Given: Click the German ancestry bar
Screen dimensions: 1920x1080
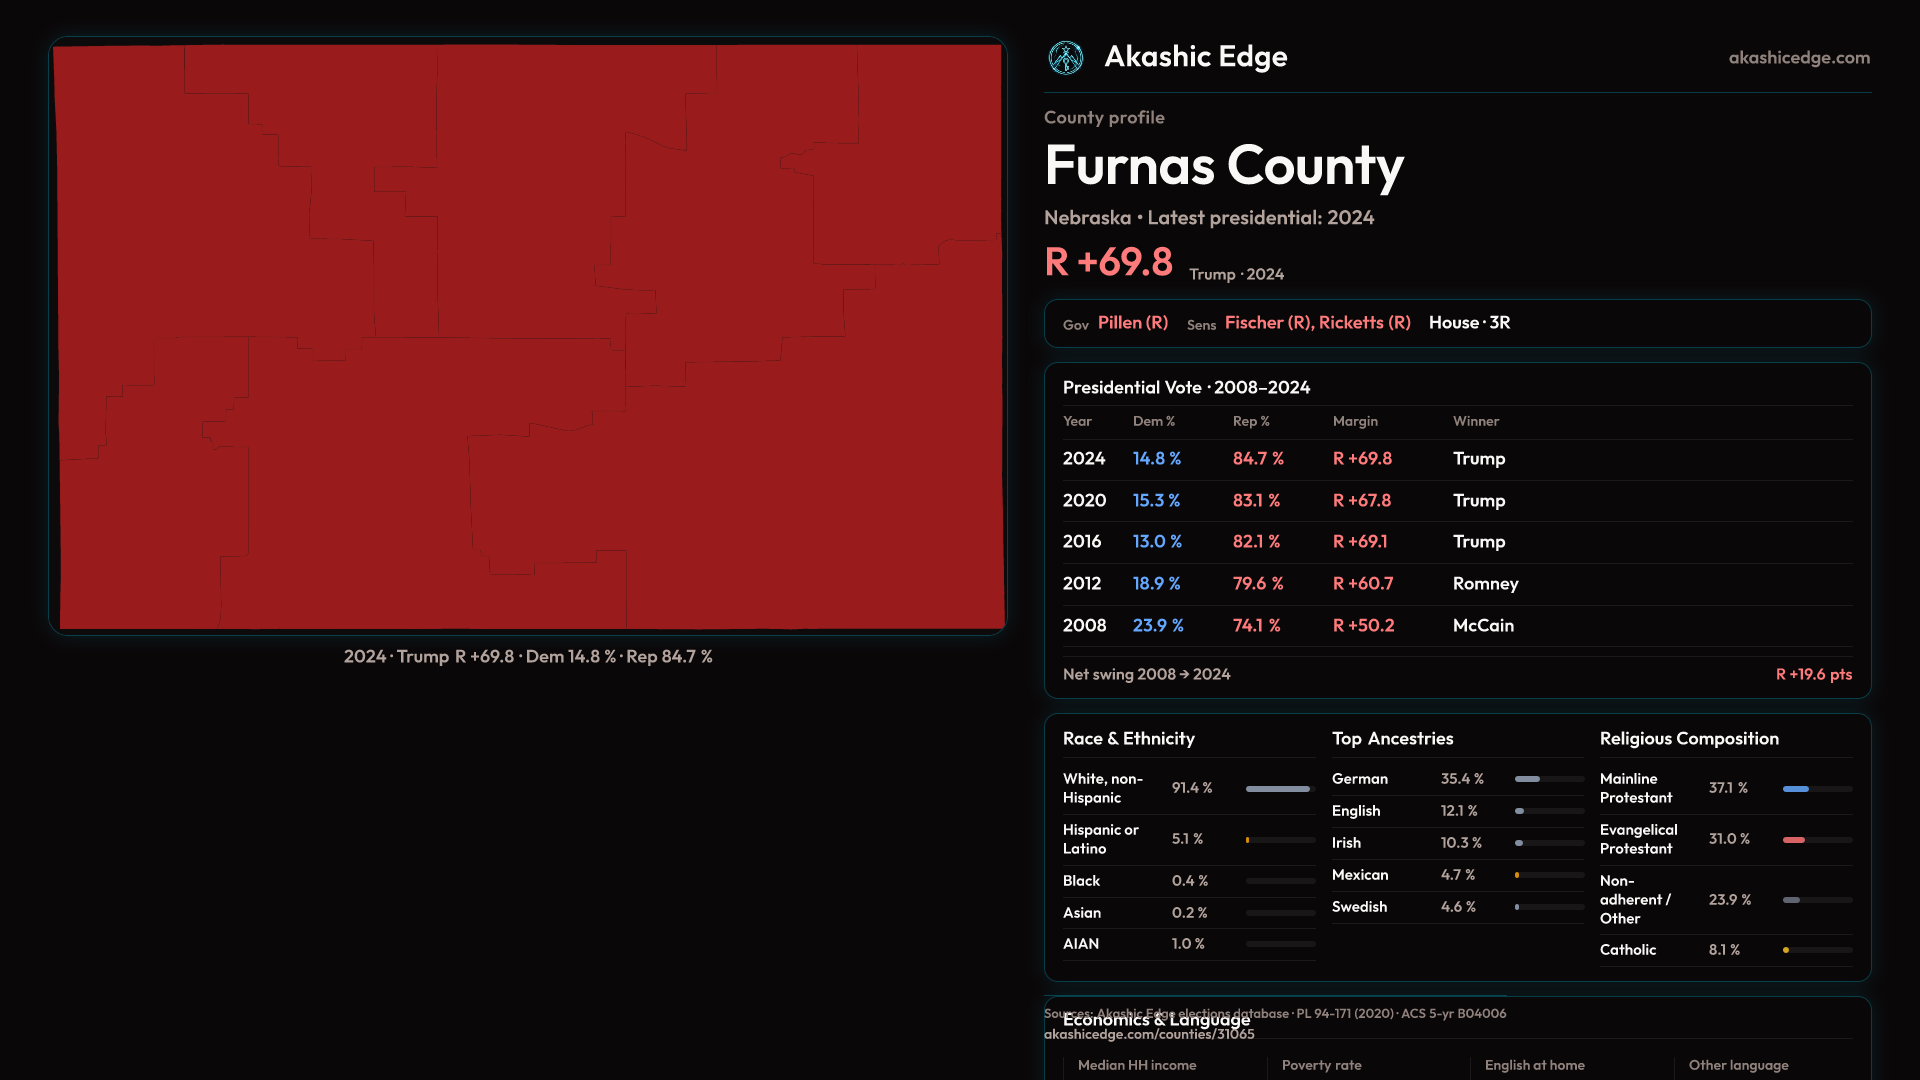Looking at the screenshot, I should (1527, 779).
